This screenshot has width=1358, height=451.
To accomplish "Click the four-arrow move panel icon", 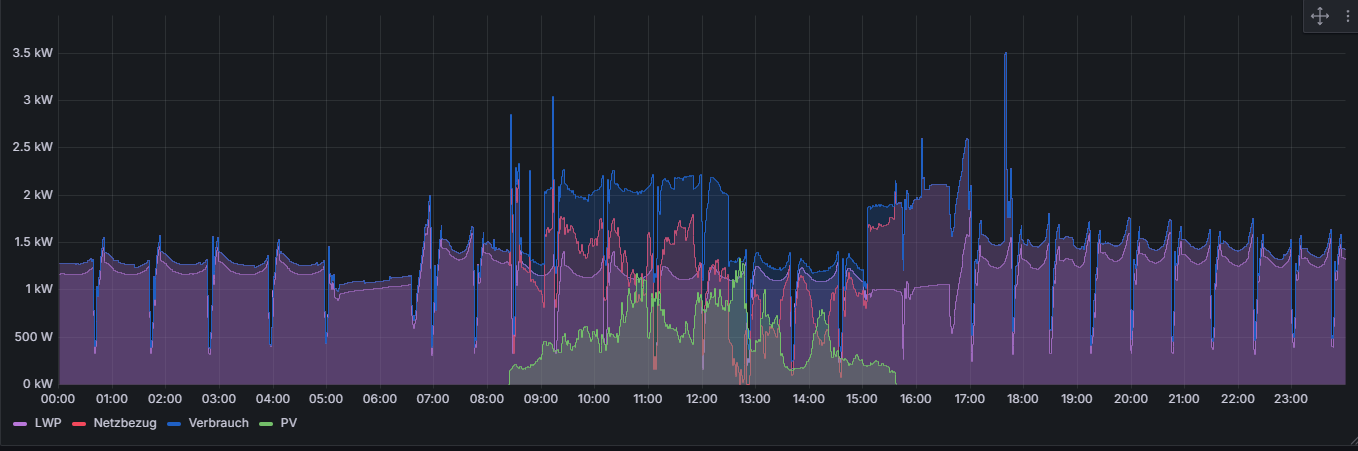I will 1319,16.
